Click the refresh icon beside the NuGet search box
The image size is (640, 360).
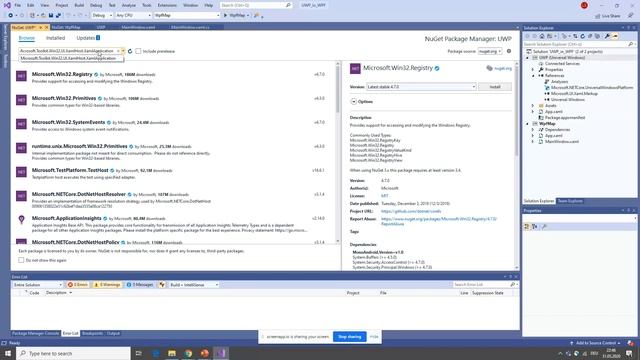point(130,51)
